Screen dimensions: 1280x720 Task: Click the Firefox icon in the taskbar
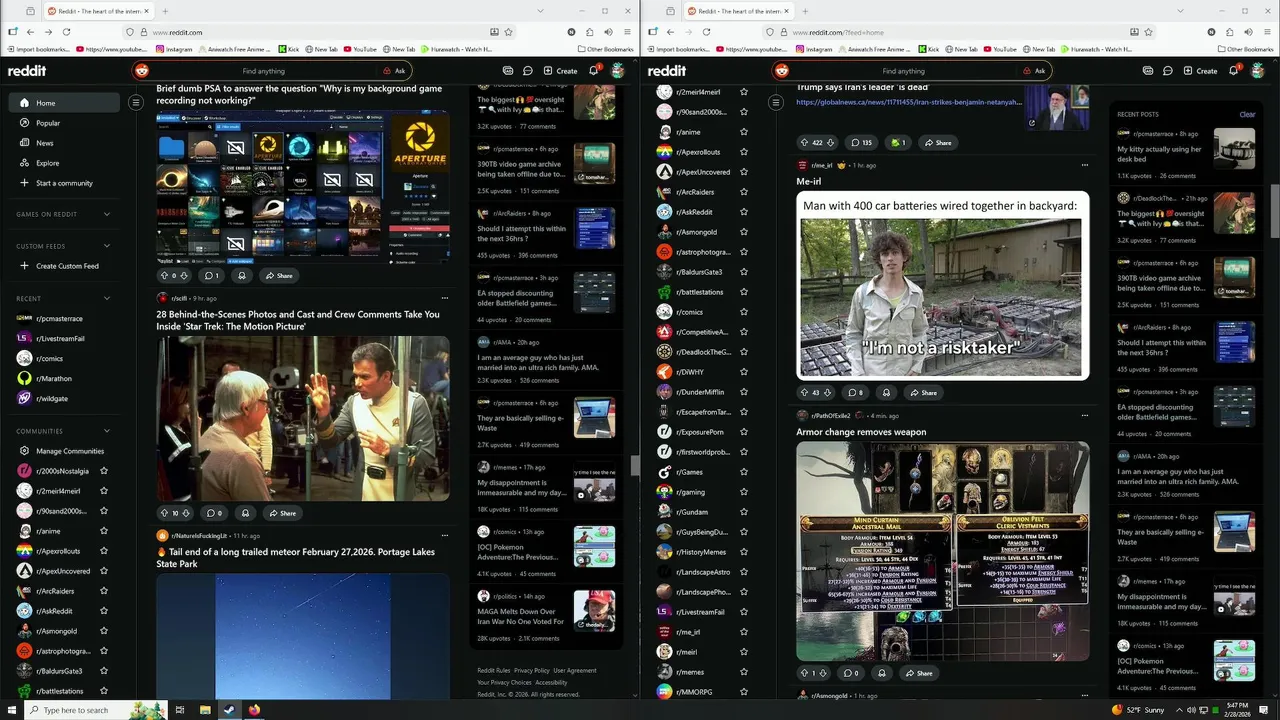coord(254,710)
